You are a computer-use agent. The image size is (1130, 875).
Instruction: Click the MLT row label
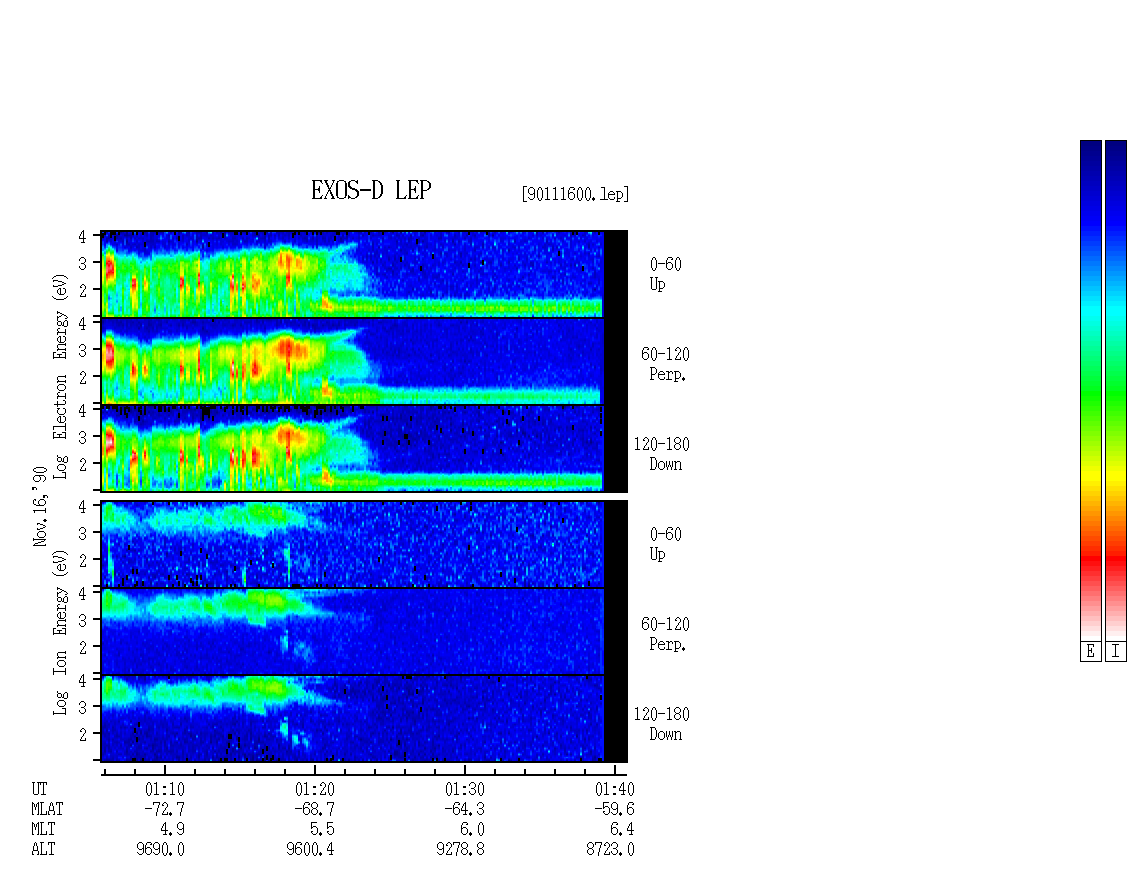[43, 830]
